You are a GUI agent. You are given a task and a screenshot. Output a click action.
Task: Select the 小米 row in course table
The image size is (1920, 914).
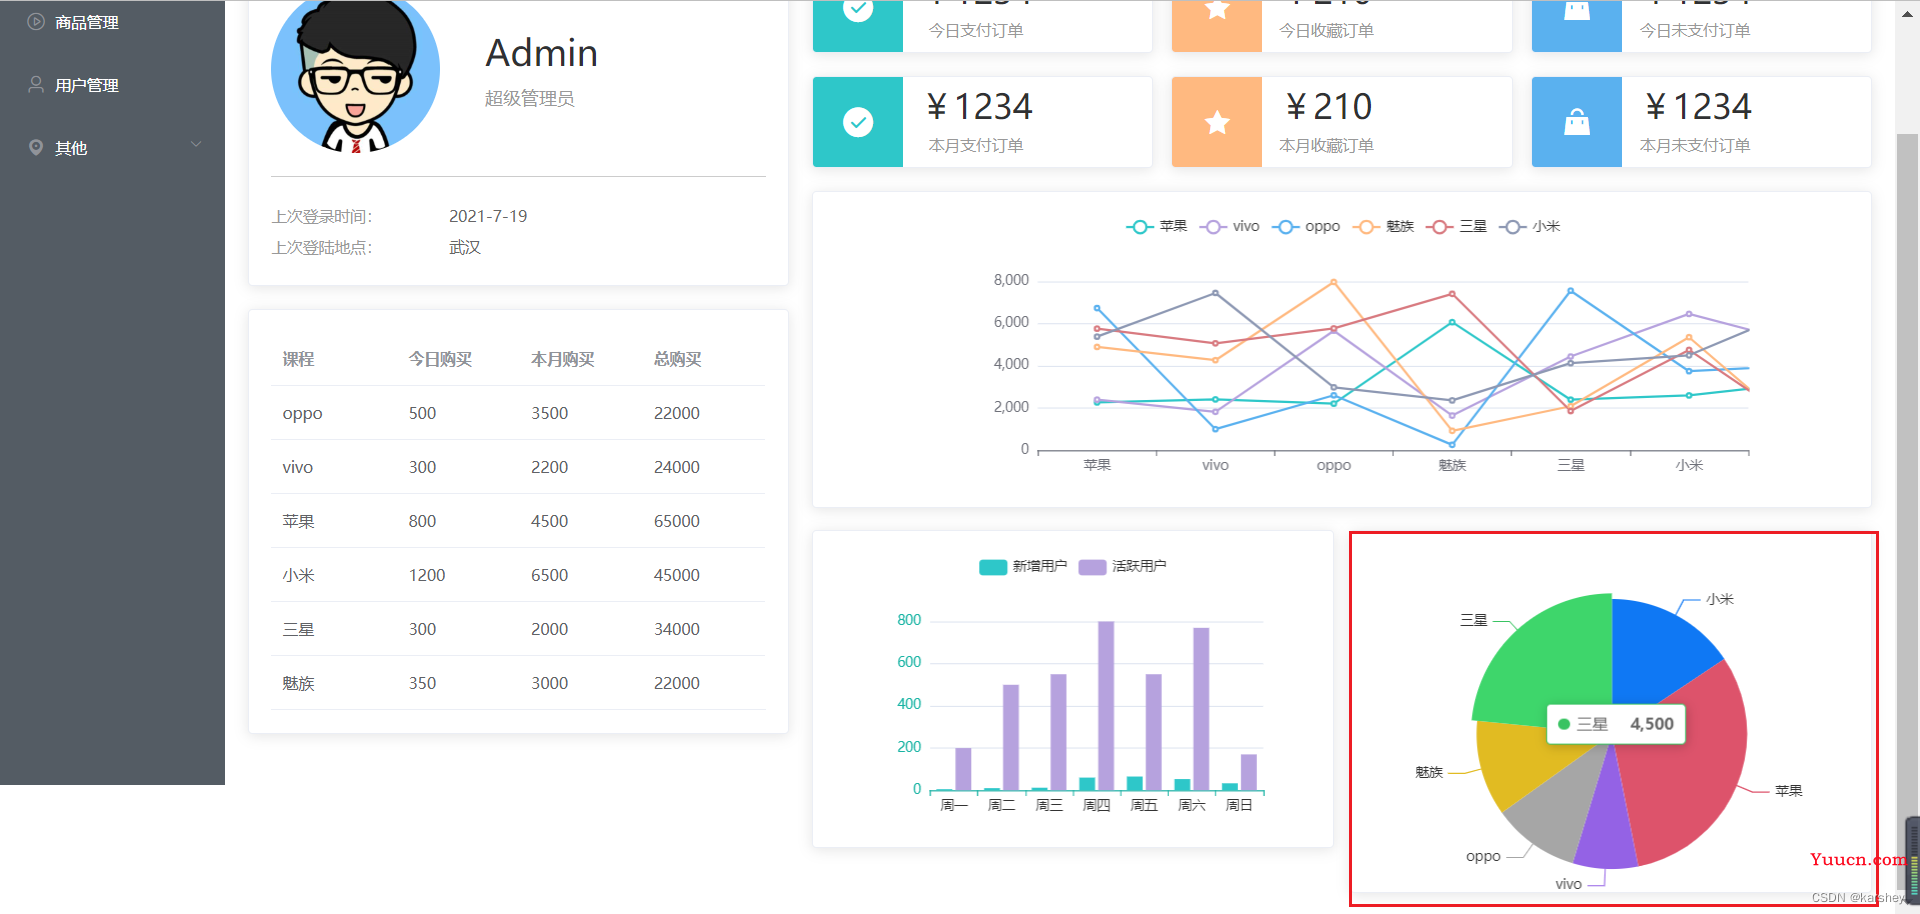pos(518,575)
